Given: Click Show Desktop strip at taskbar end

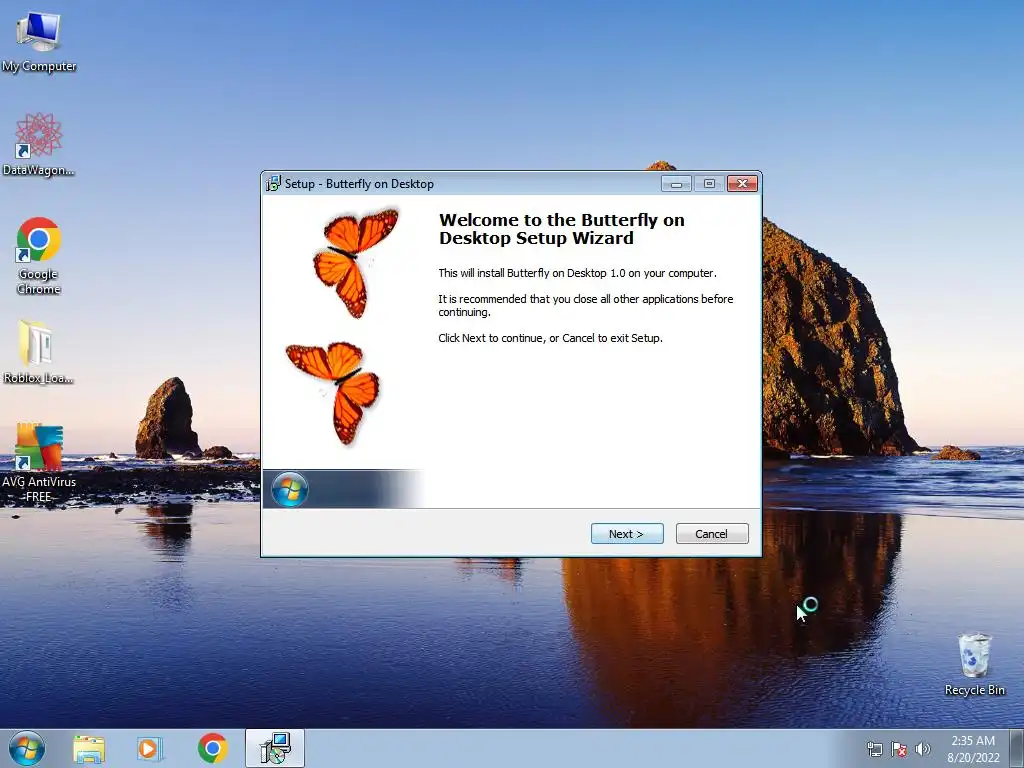Looking at the screenshot, I should [1017, 749].
